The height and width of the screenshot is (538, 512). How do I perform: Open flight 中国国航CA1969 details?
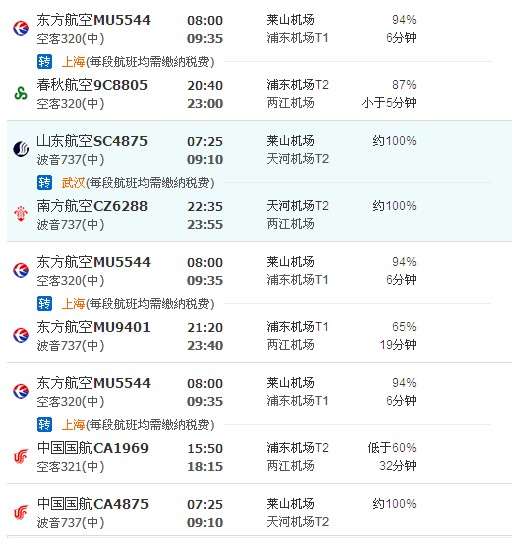tap(93, 448)
